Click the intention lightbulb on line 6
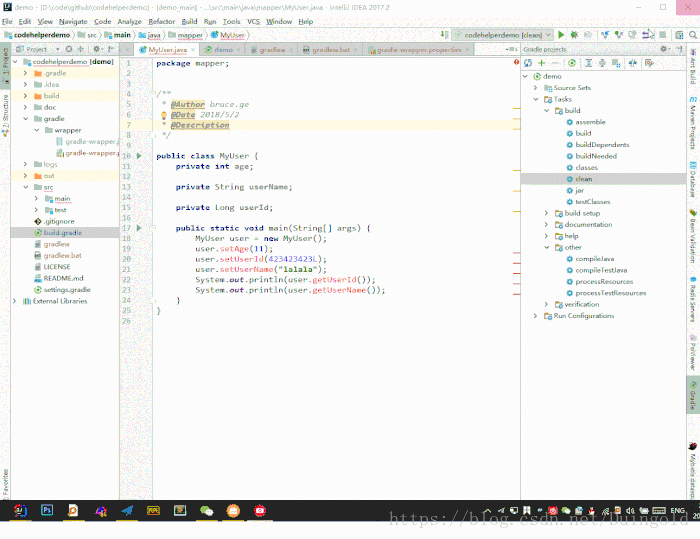 pyautogui.click(x=164, y=115)
